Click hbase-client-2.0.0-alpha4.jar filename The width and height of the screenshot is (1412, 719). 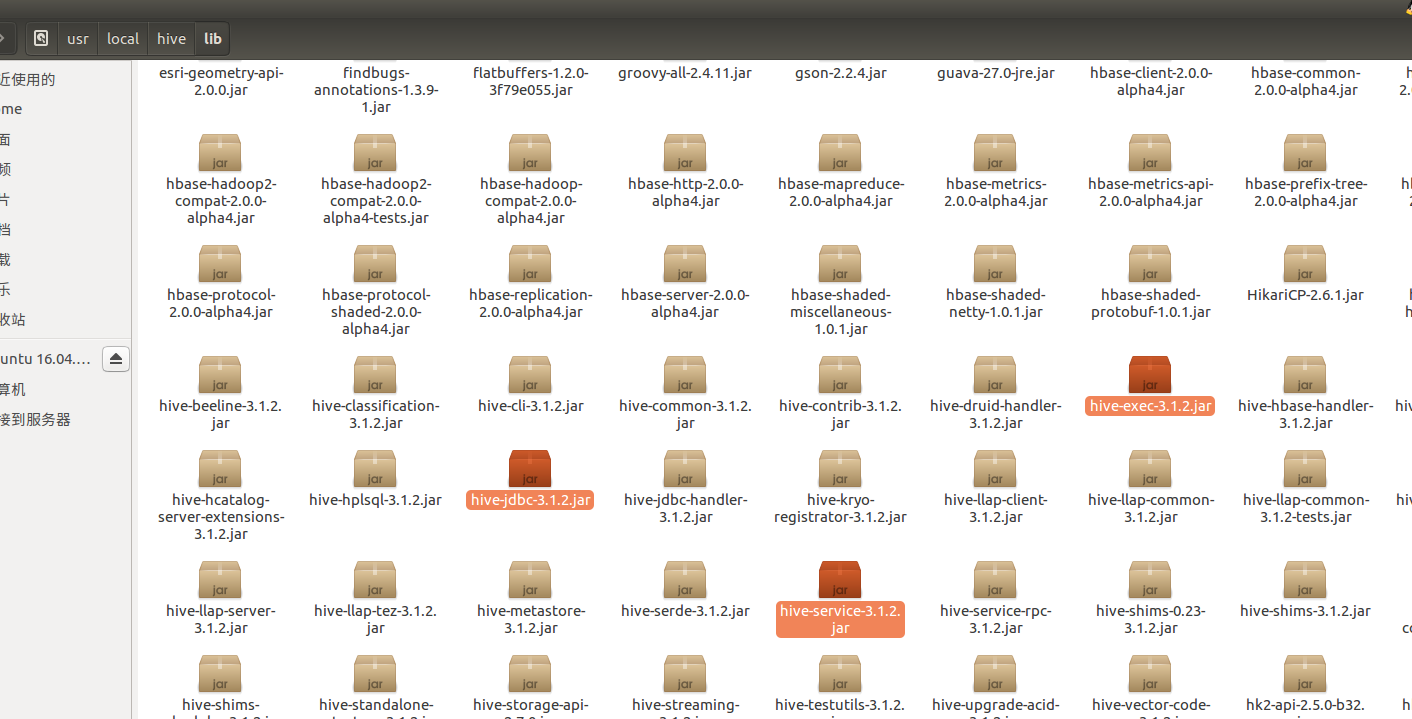click(x=1151, y=81)
